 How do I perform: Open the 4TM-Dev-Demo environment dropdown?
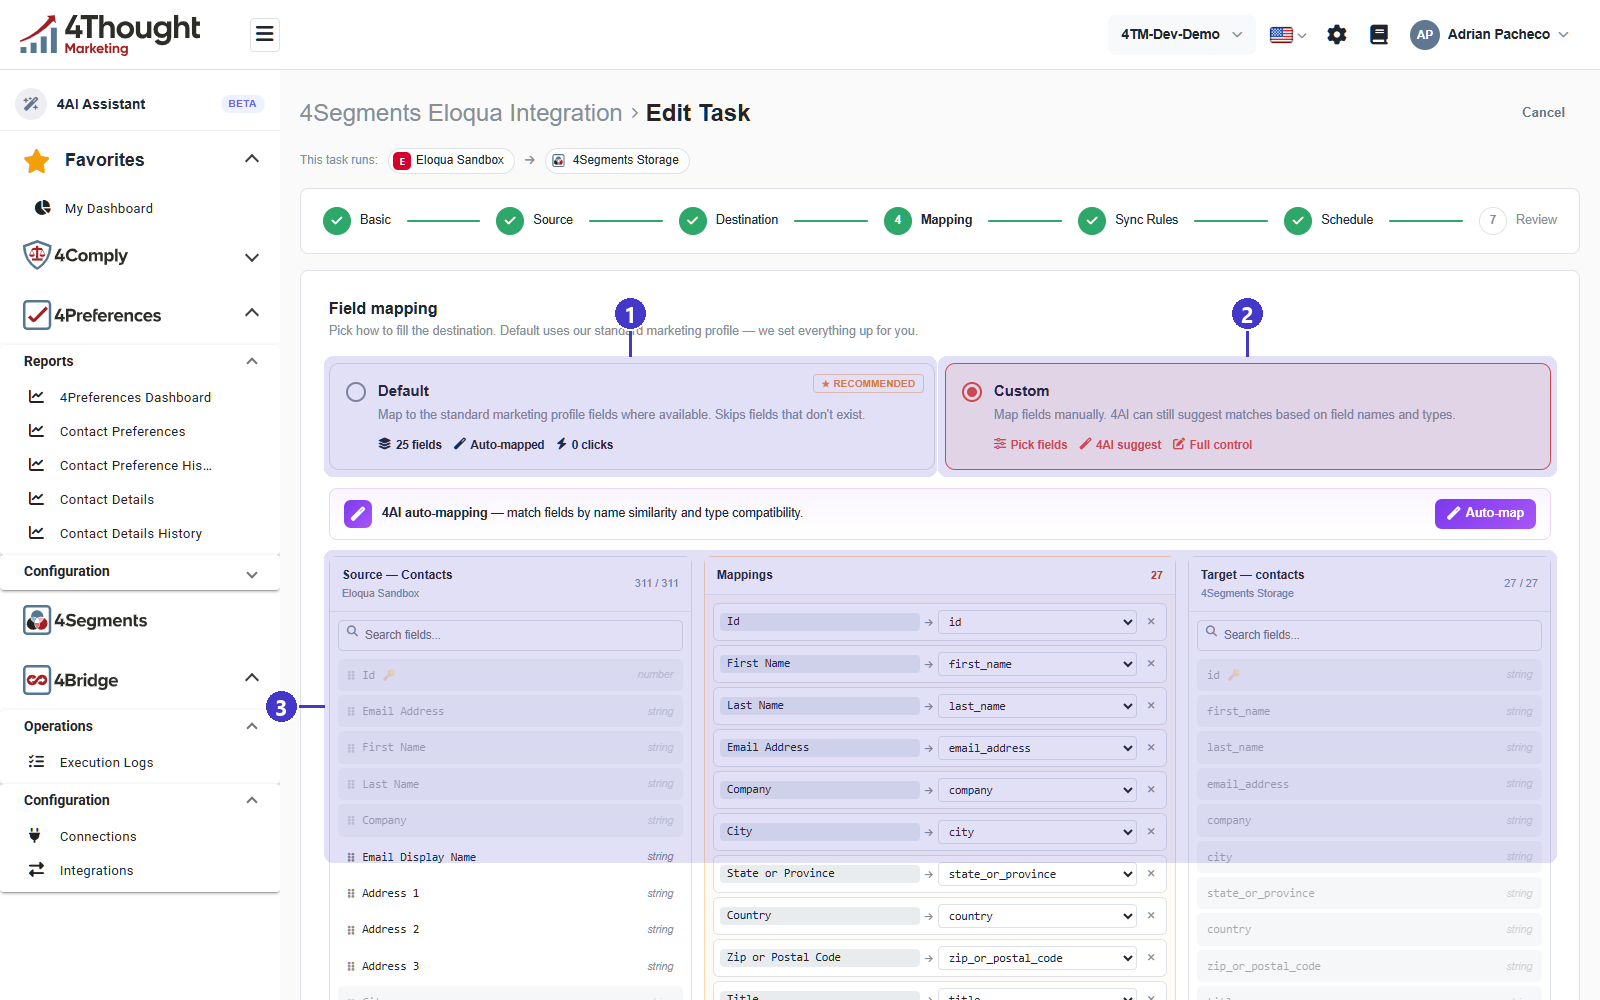[x=1181, y=35]
